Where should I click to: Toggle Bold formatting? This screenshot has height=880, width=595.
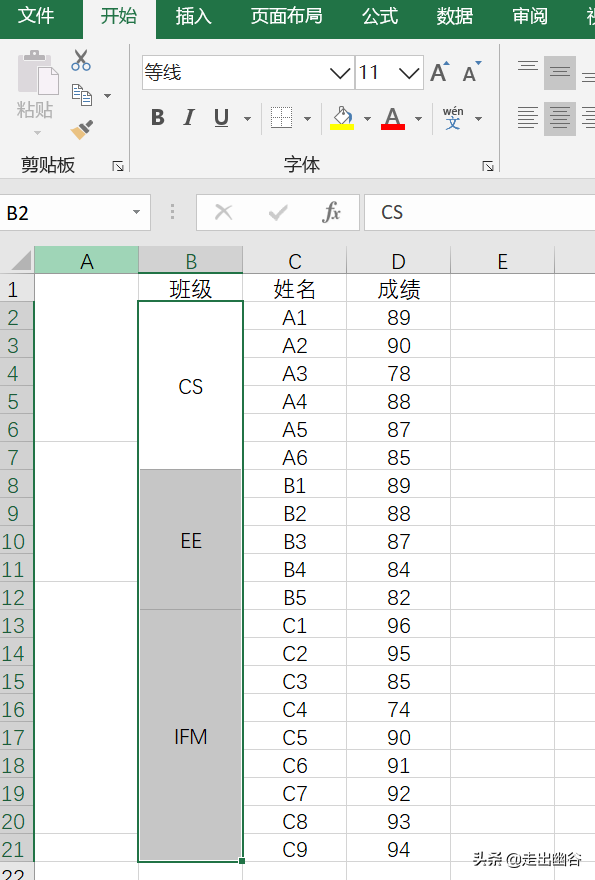[x=158, y=117]
